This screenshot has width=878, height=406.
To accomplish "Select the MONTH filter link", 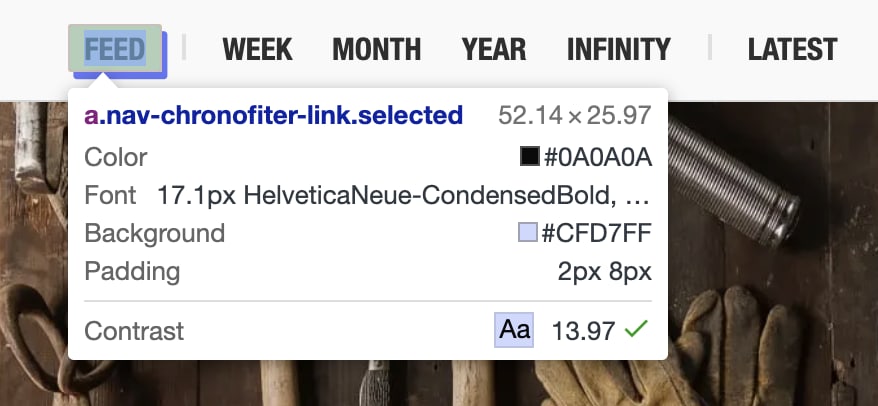I will click(376, 48).
